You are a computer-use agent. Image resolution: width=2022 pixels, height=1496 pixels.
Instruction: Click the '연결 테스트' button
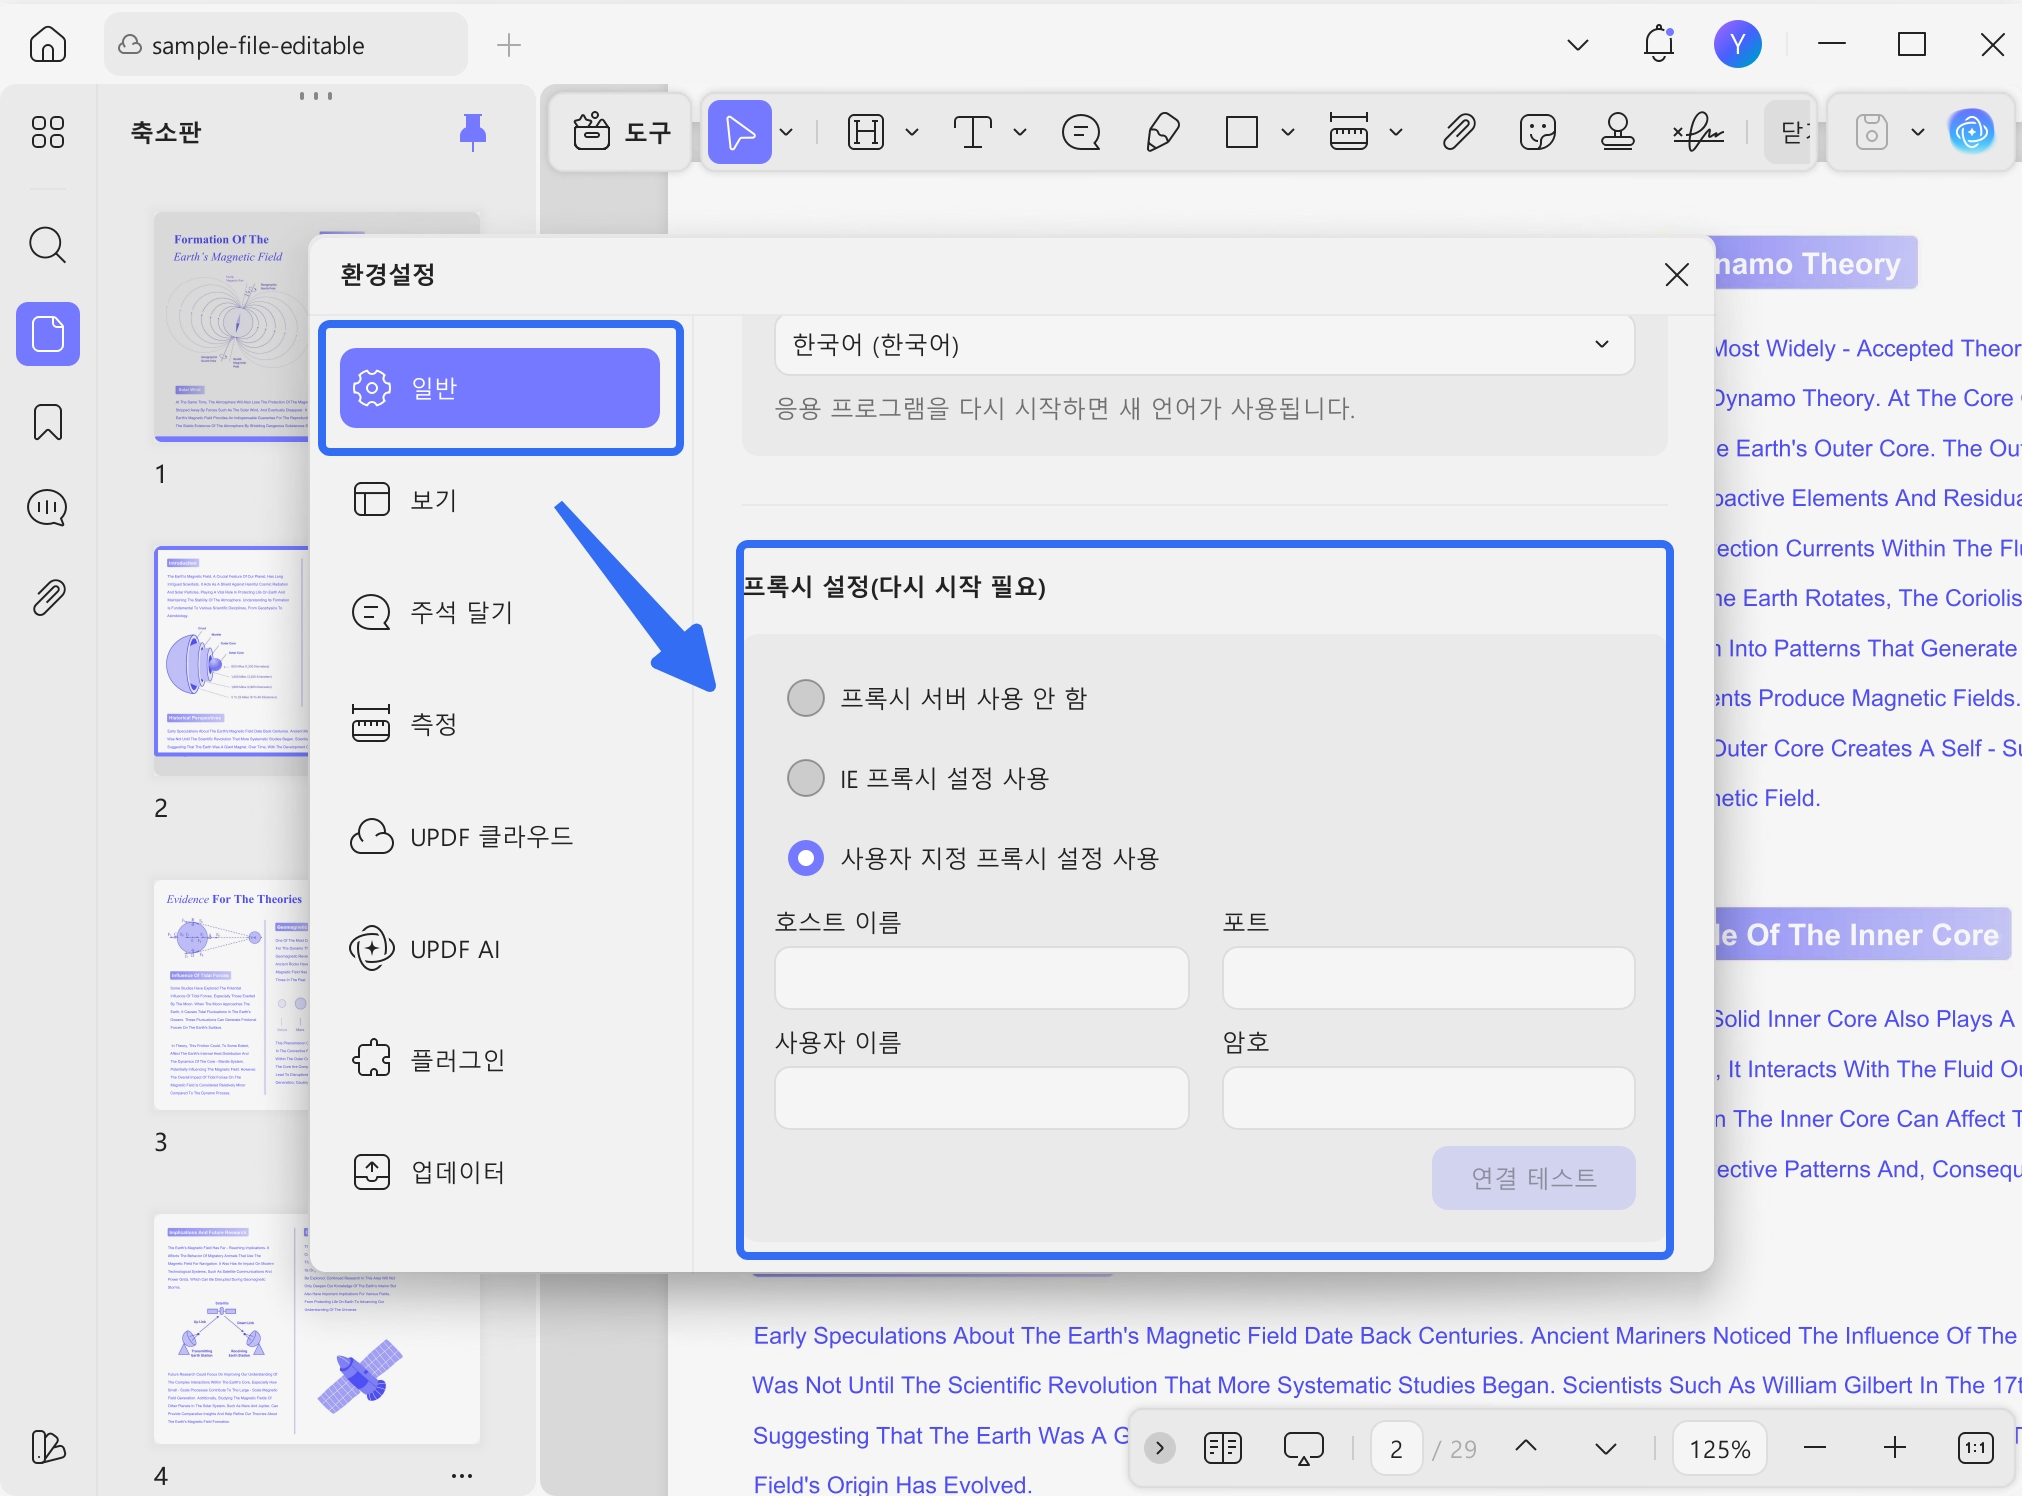pos(1533,1178)
